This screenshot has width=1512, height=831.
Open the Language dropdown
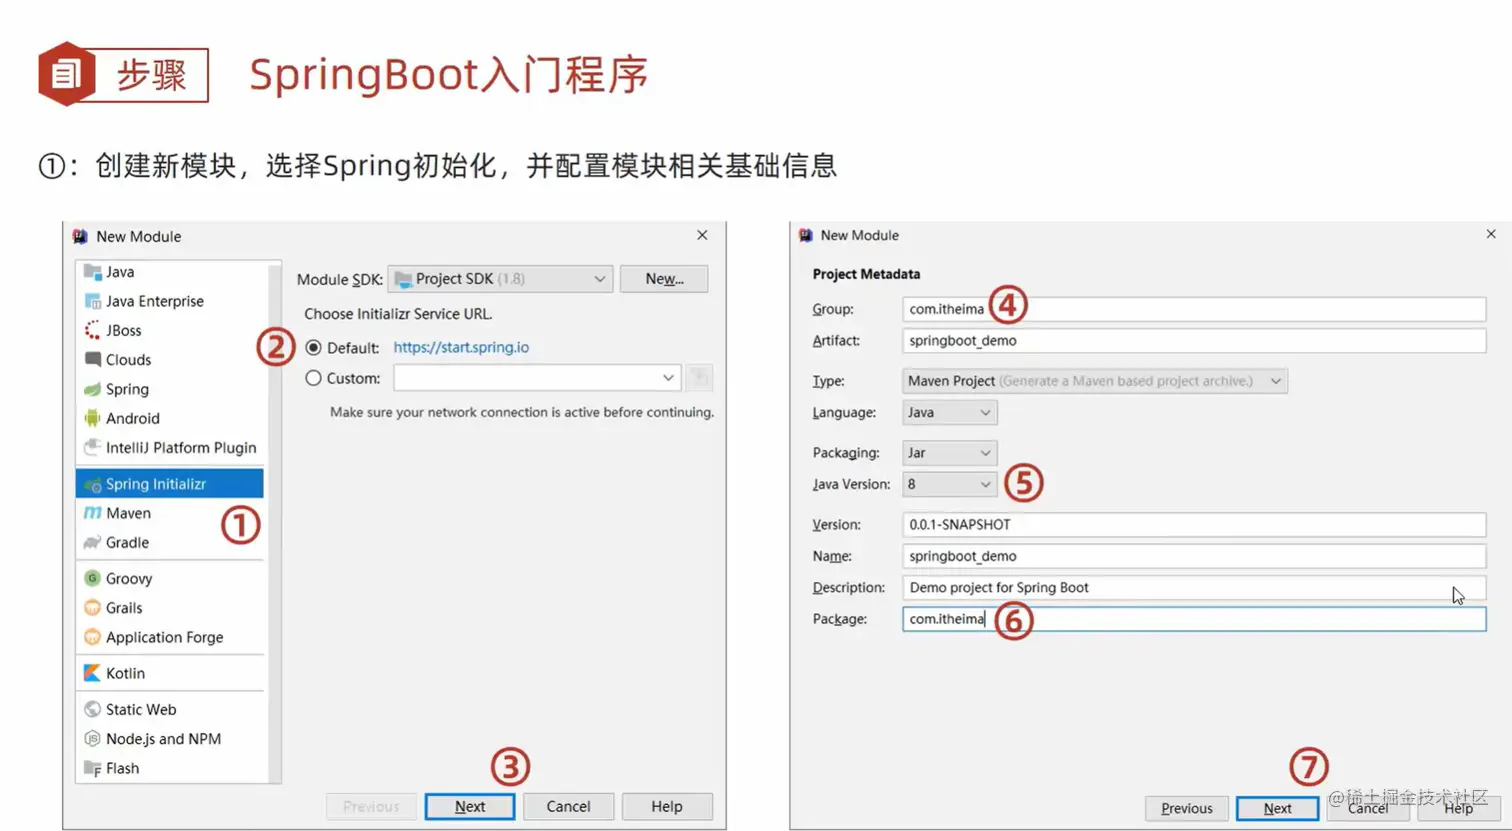949,412
